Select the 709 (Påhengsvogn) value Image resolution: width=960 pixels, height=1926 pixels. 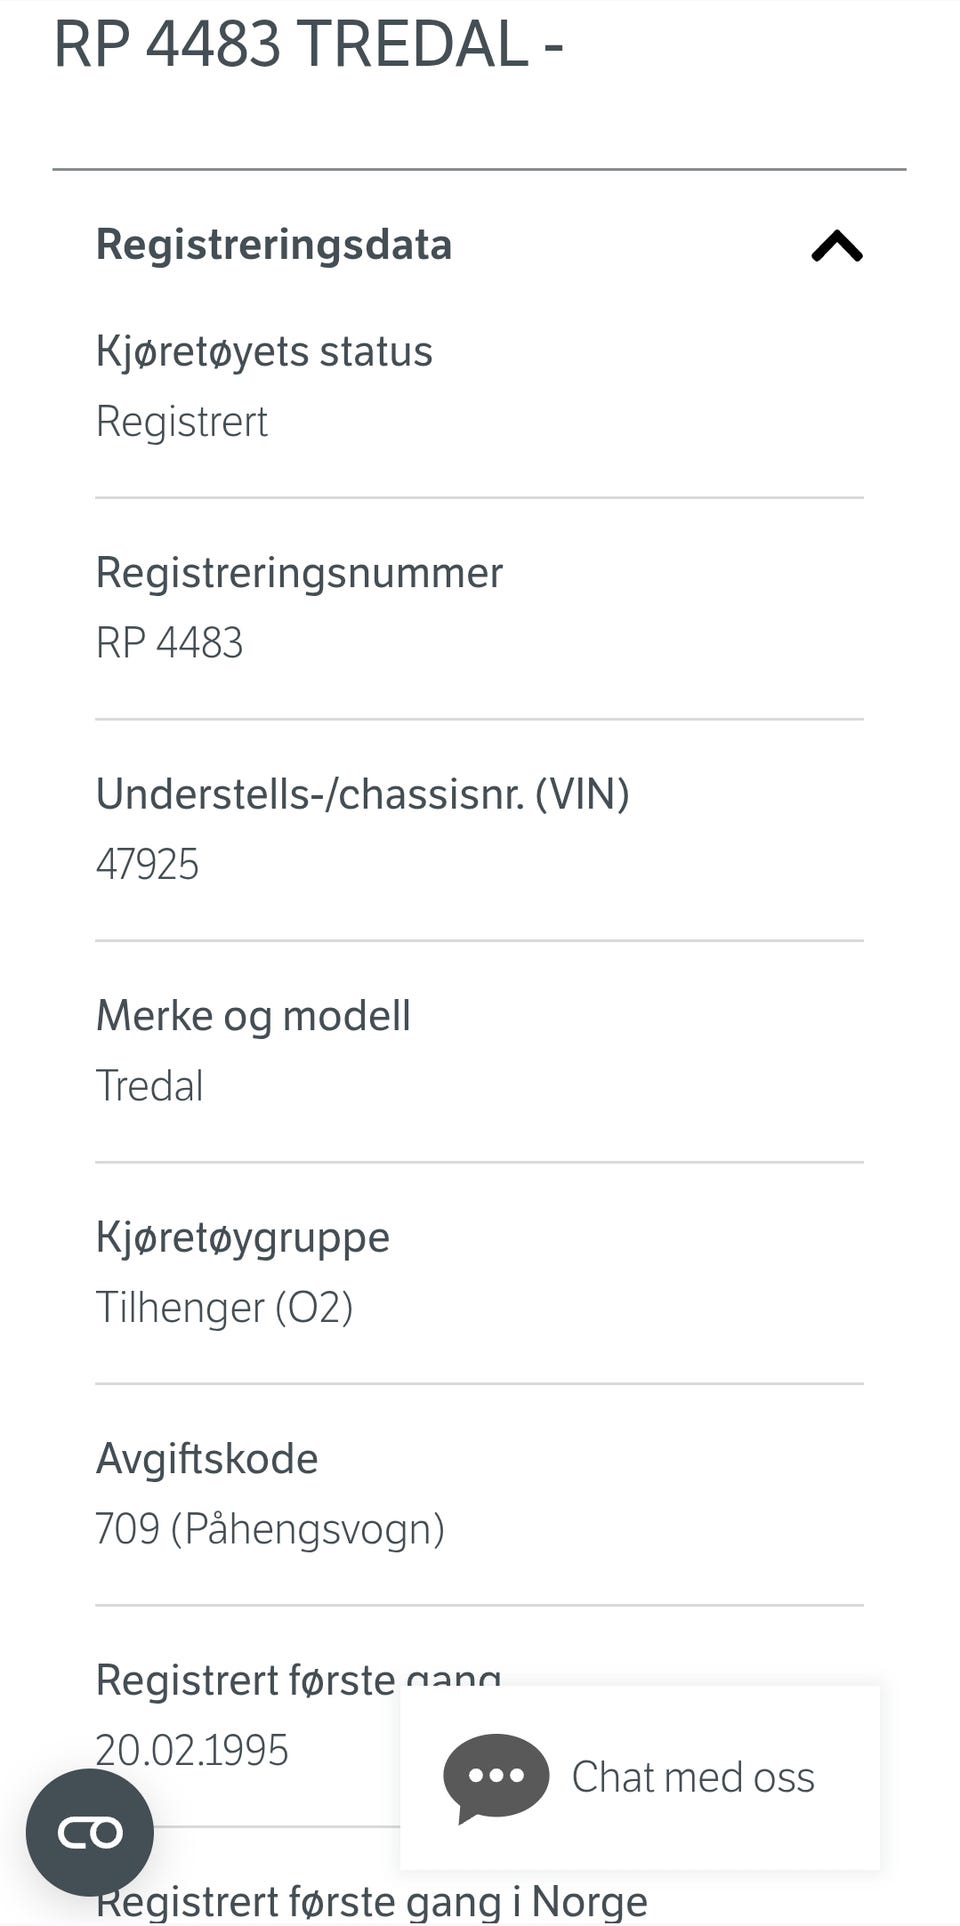click(x=270, y=1529)
